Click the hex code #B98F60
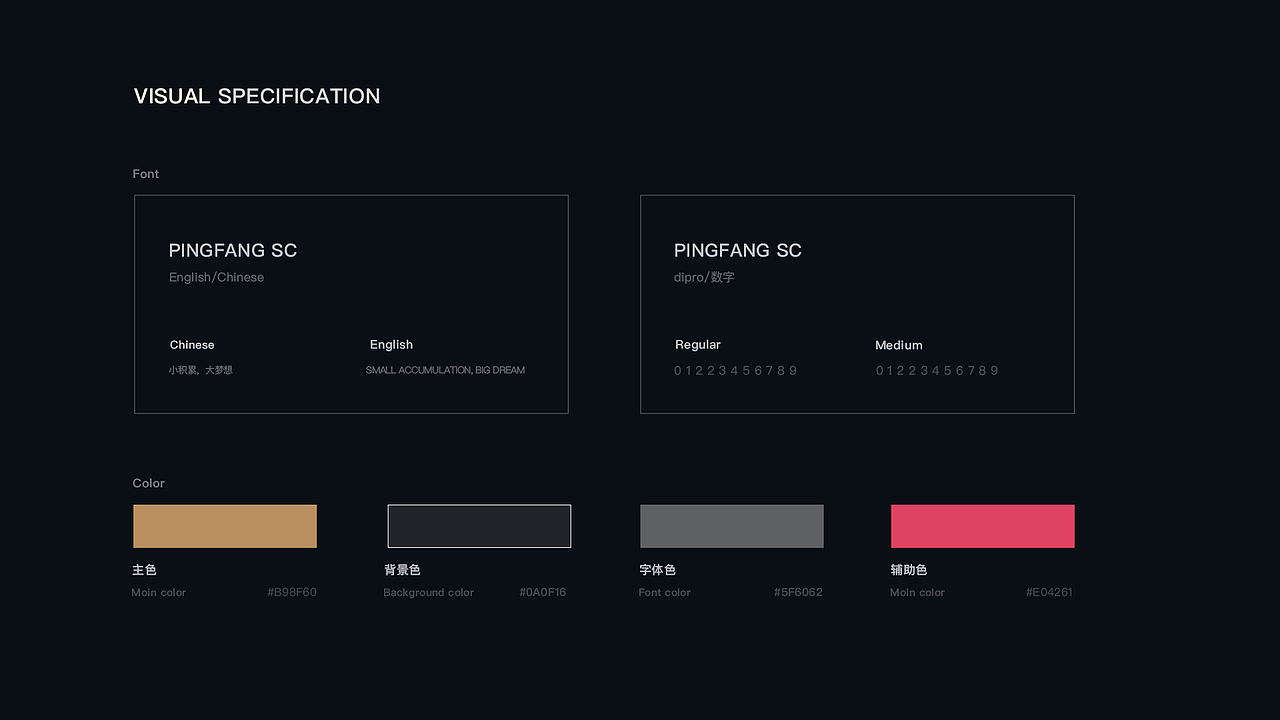 pyautogui.click(x=292, y=592)
